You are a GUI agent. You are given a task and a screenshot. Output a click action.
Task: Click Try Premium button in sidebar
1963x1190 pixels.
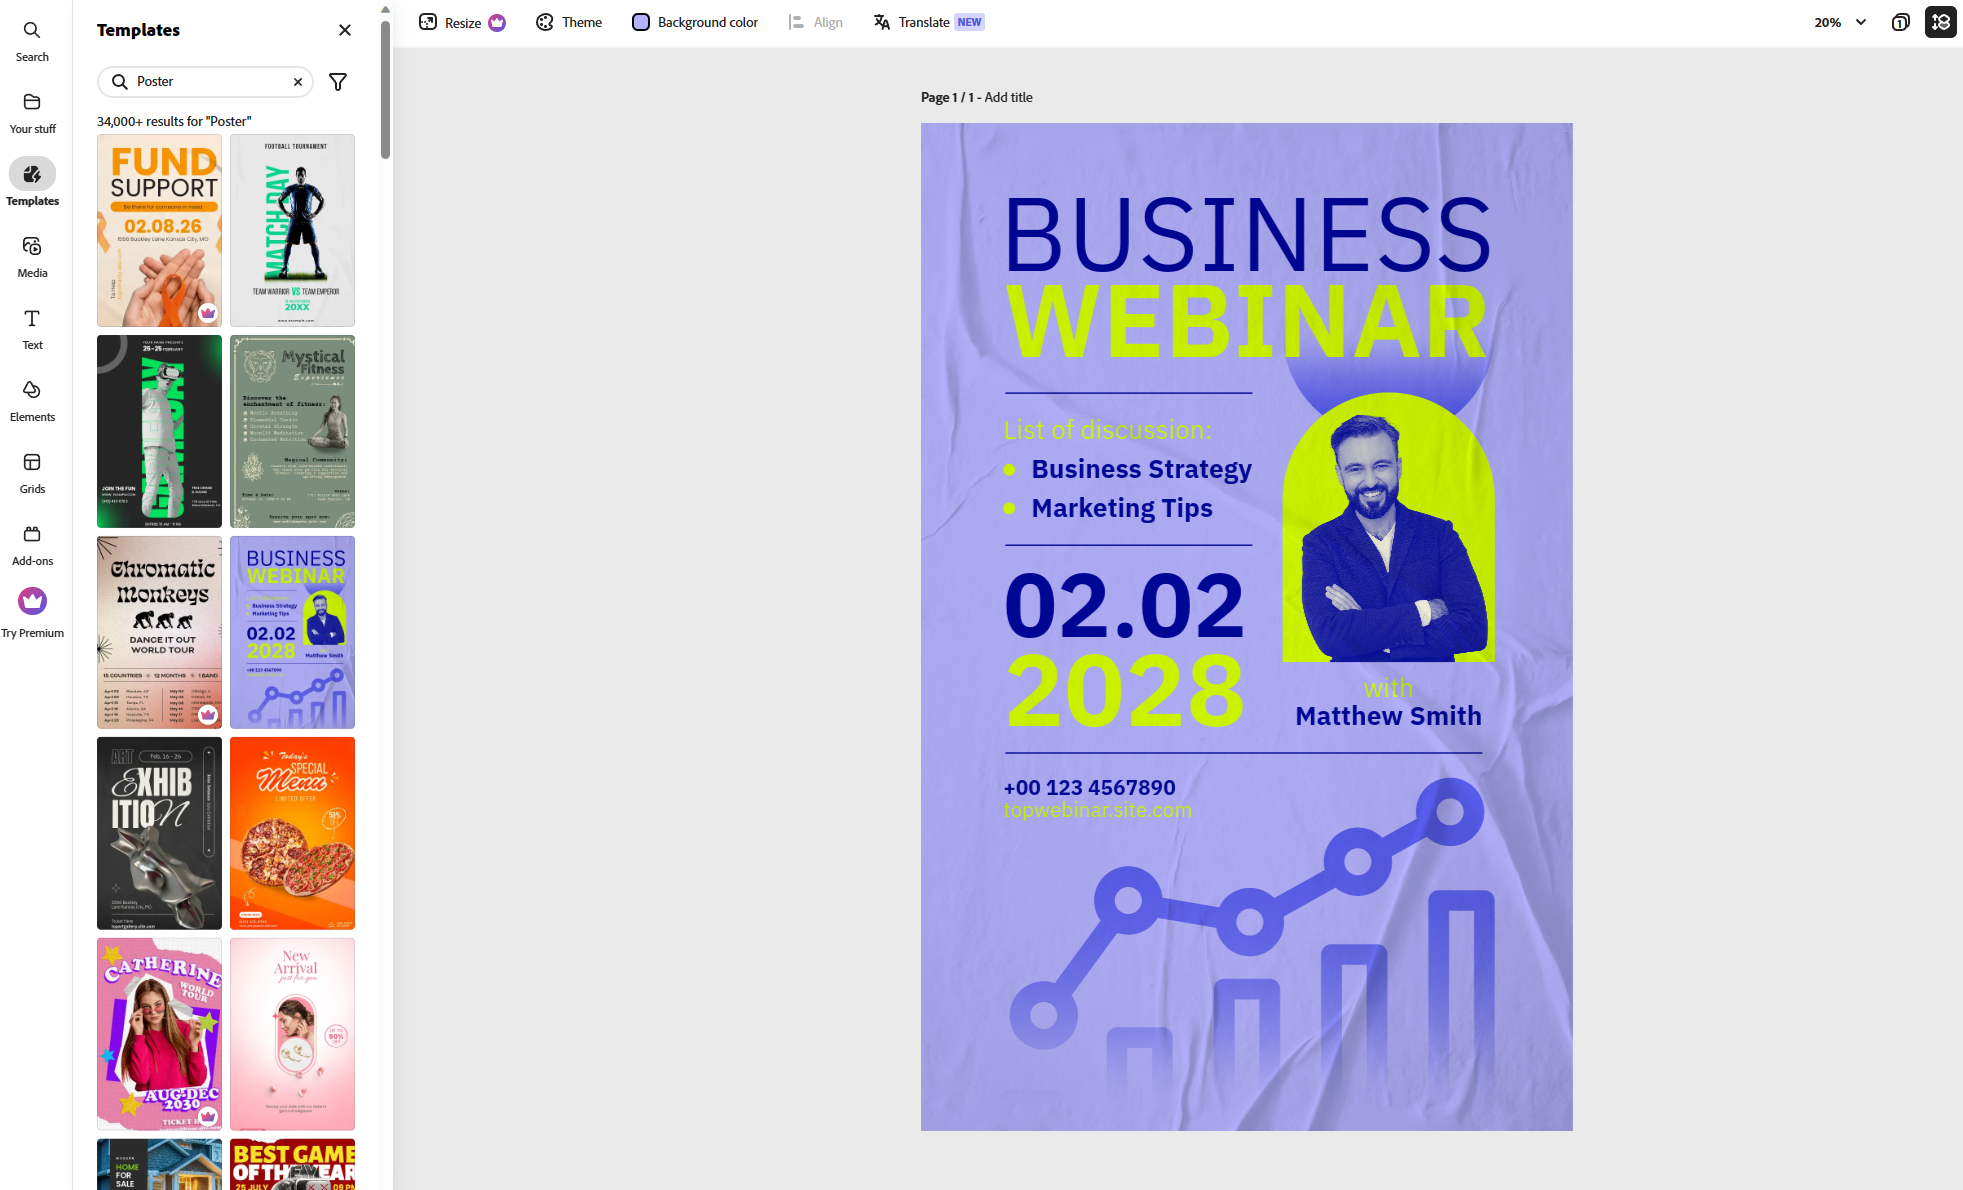click(x=32, y=613)
